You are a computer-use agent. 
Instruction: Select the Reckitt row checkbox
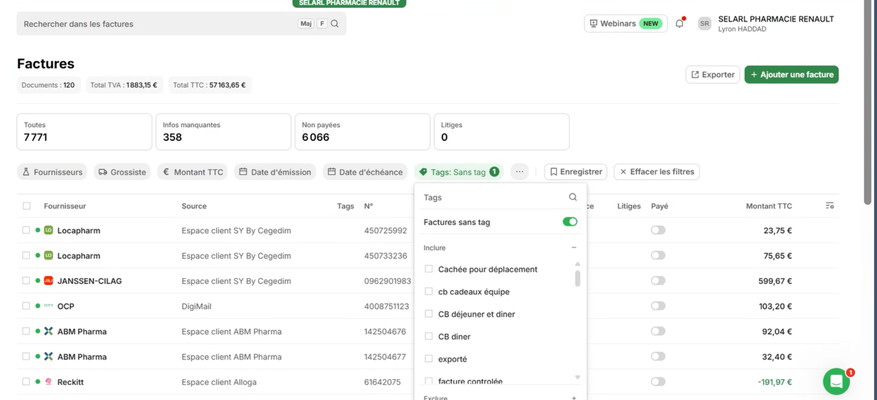click(26, 382)
